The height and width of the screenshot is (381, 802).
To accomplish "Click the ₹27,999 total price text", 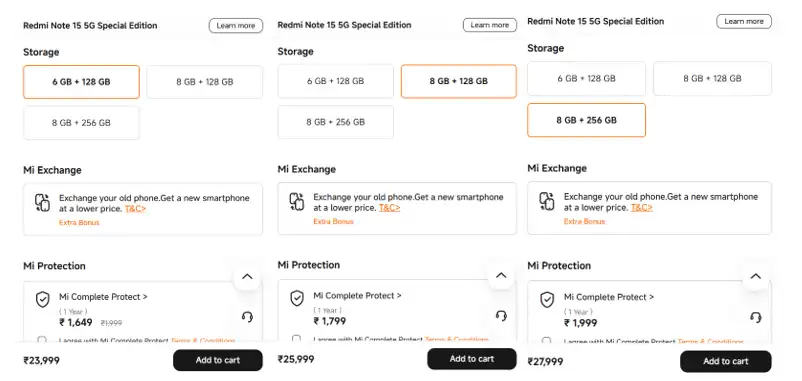I will (545, 362).
